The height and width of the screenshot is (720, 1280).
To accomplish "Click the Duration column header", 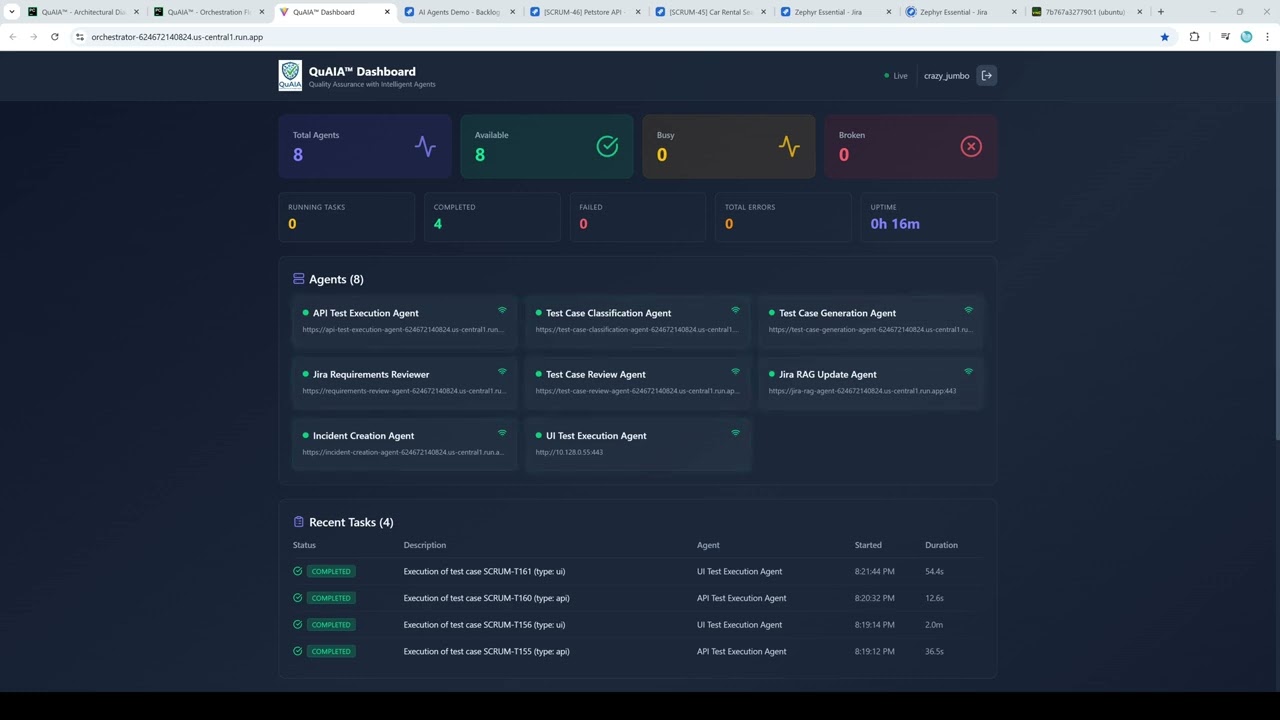I will pos(941,545).
